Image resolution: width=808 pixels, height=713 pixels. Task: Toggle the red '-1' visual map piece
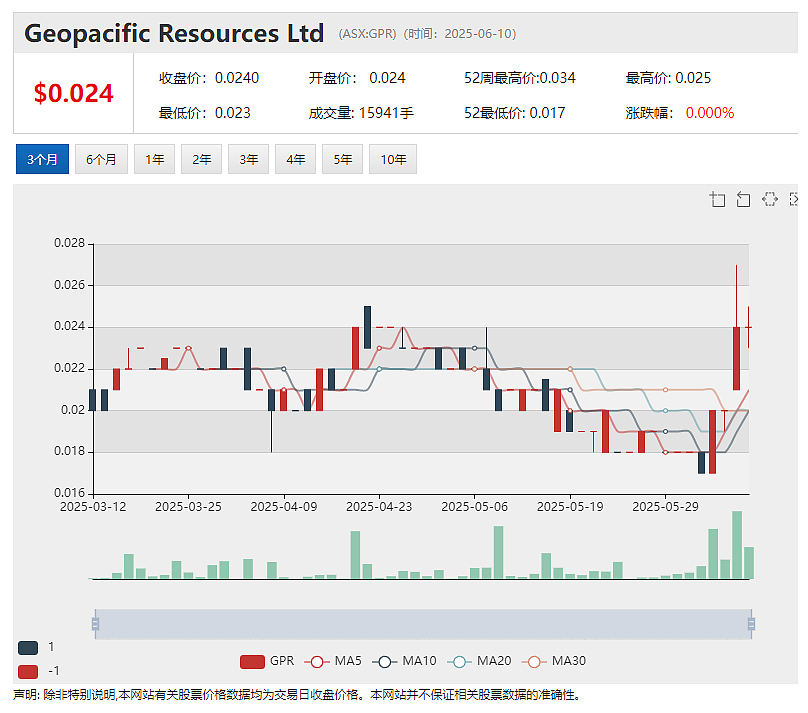tap(28, 671)
